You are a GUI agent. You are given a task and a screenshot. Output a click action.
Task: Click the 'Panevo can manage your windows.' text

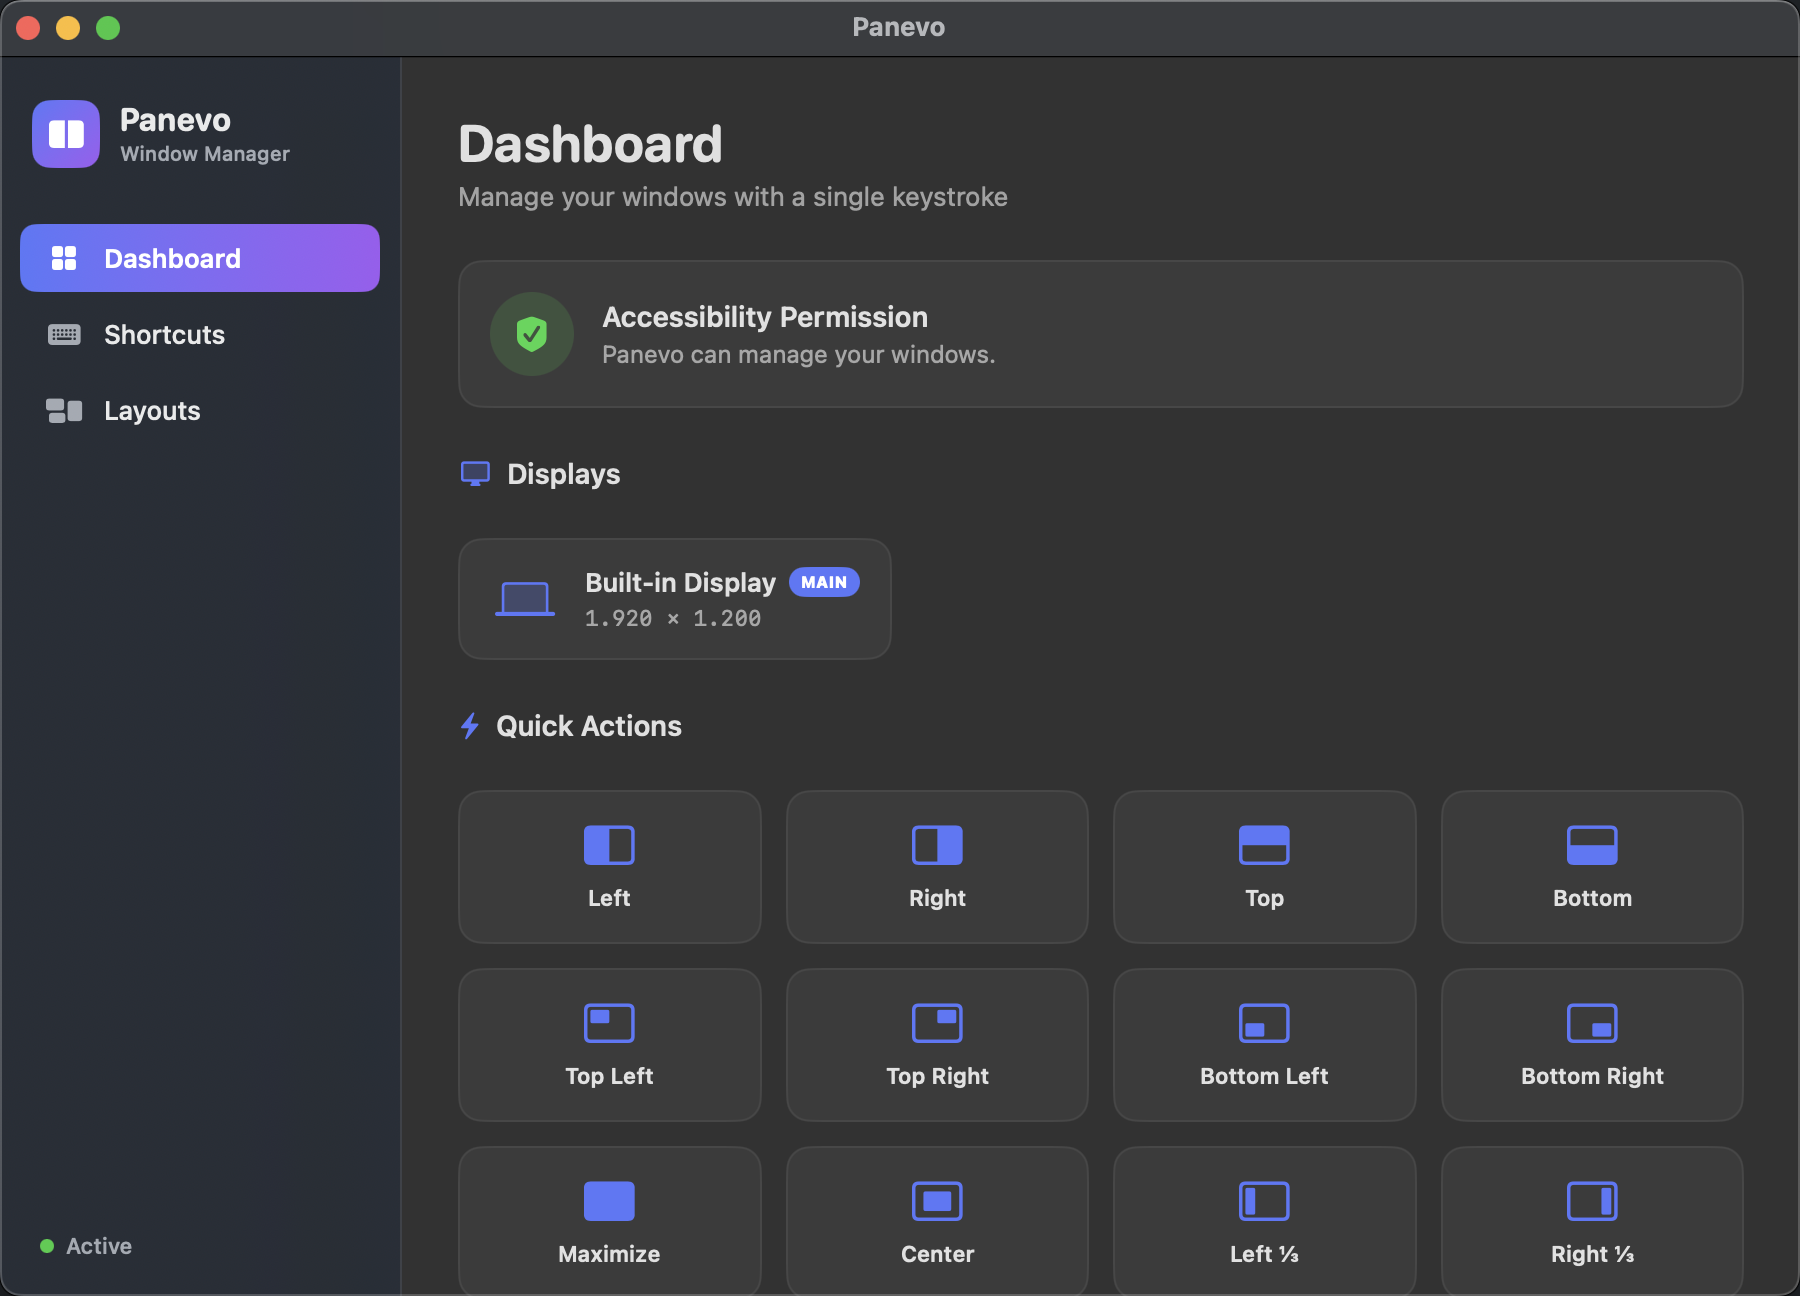coord(799,355)
